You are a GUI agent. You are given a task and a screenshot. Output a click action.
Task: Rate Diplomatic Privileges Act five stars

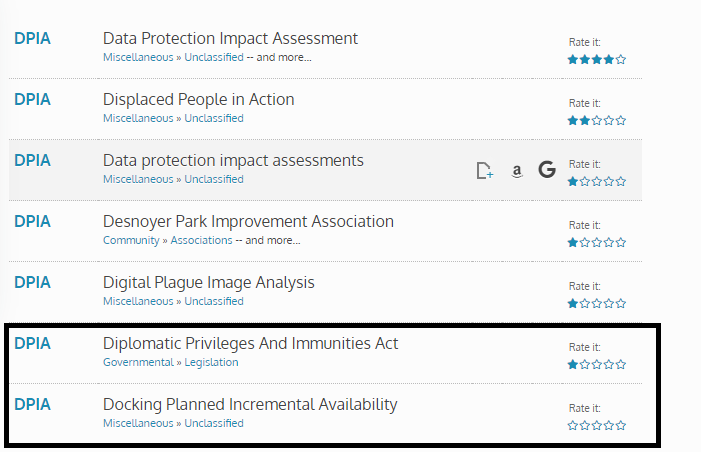(621, 364)
